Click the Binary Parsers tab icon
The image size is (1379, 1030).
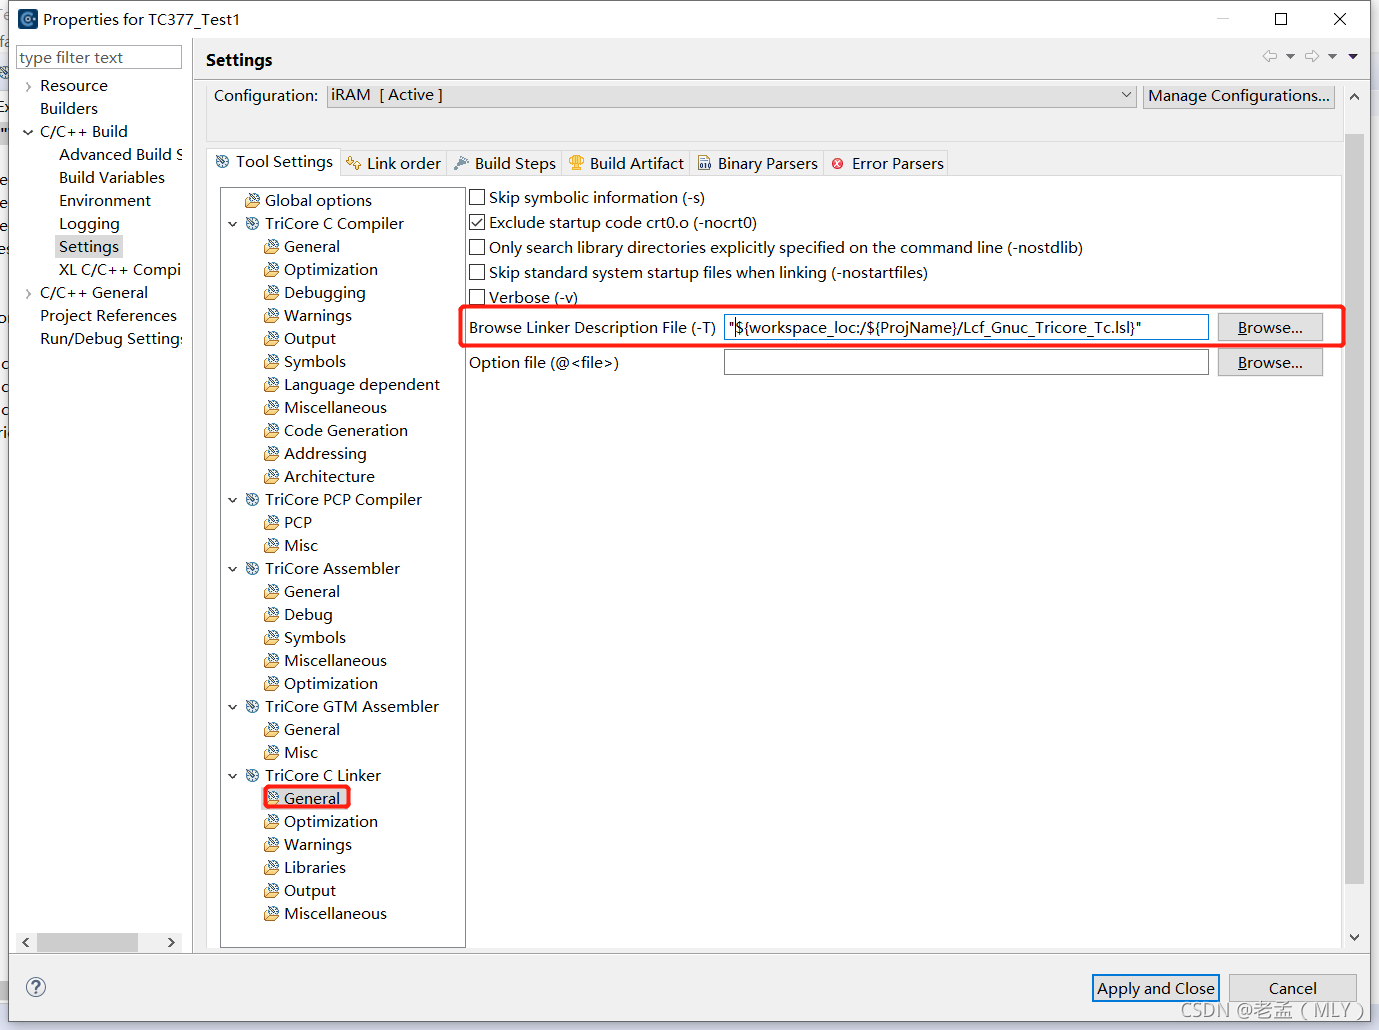(704, 163)
